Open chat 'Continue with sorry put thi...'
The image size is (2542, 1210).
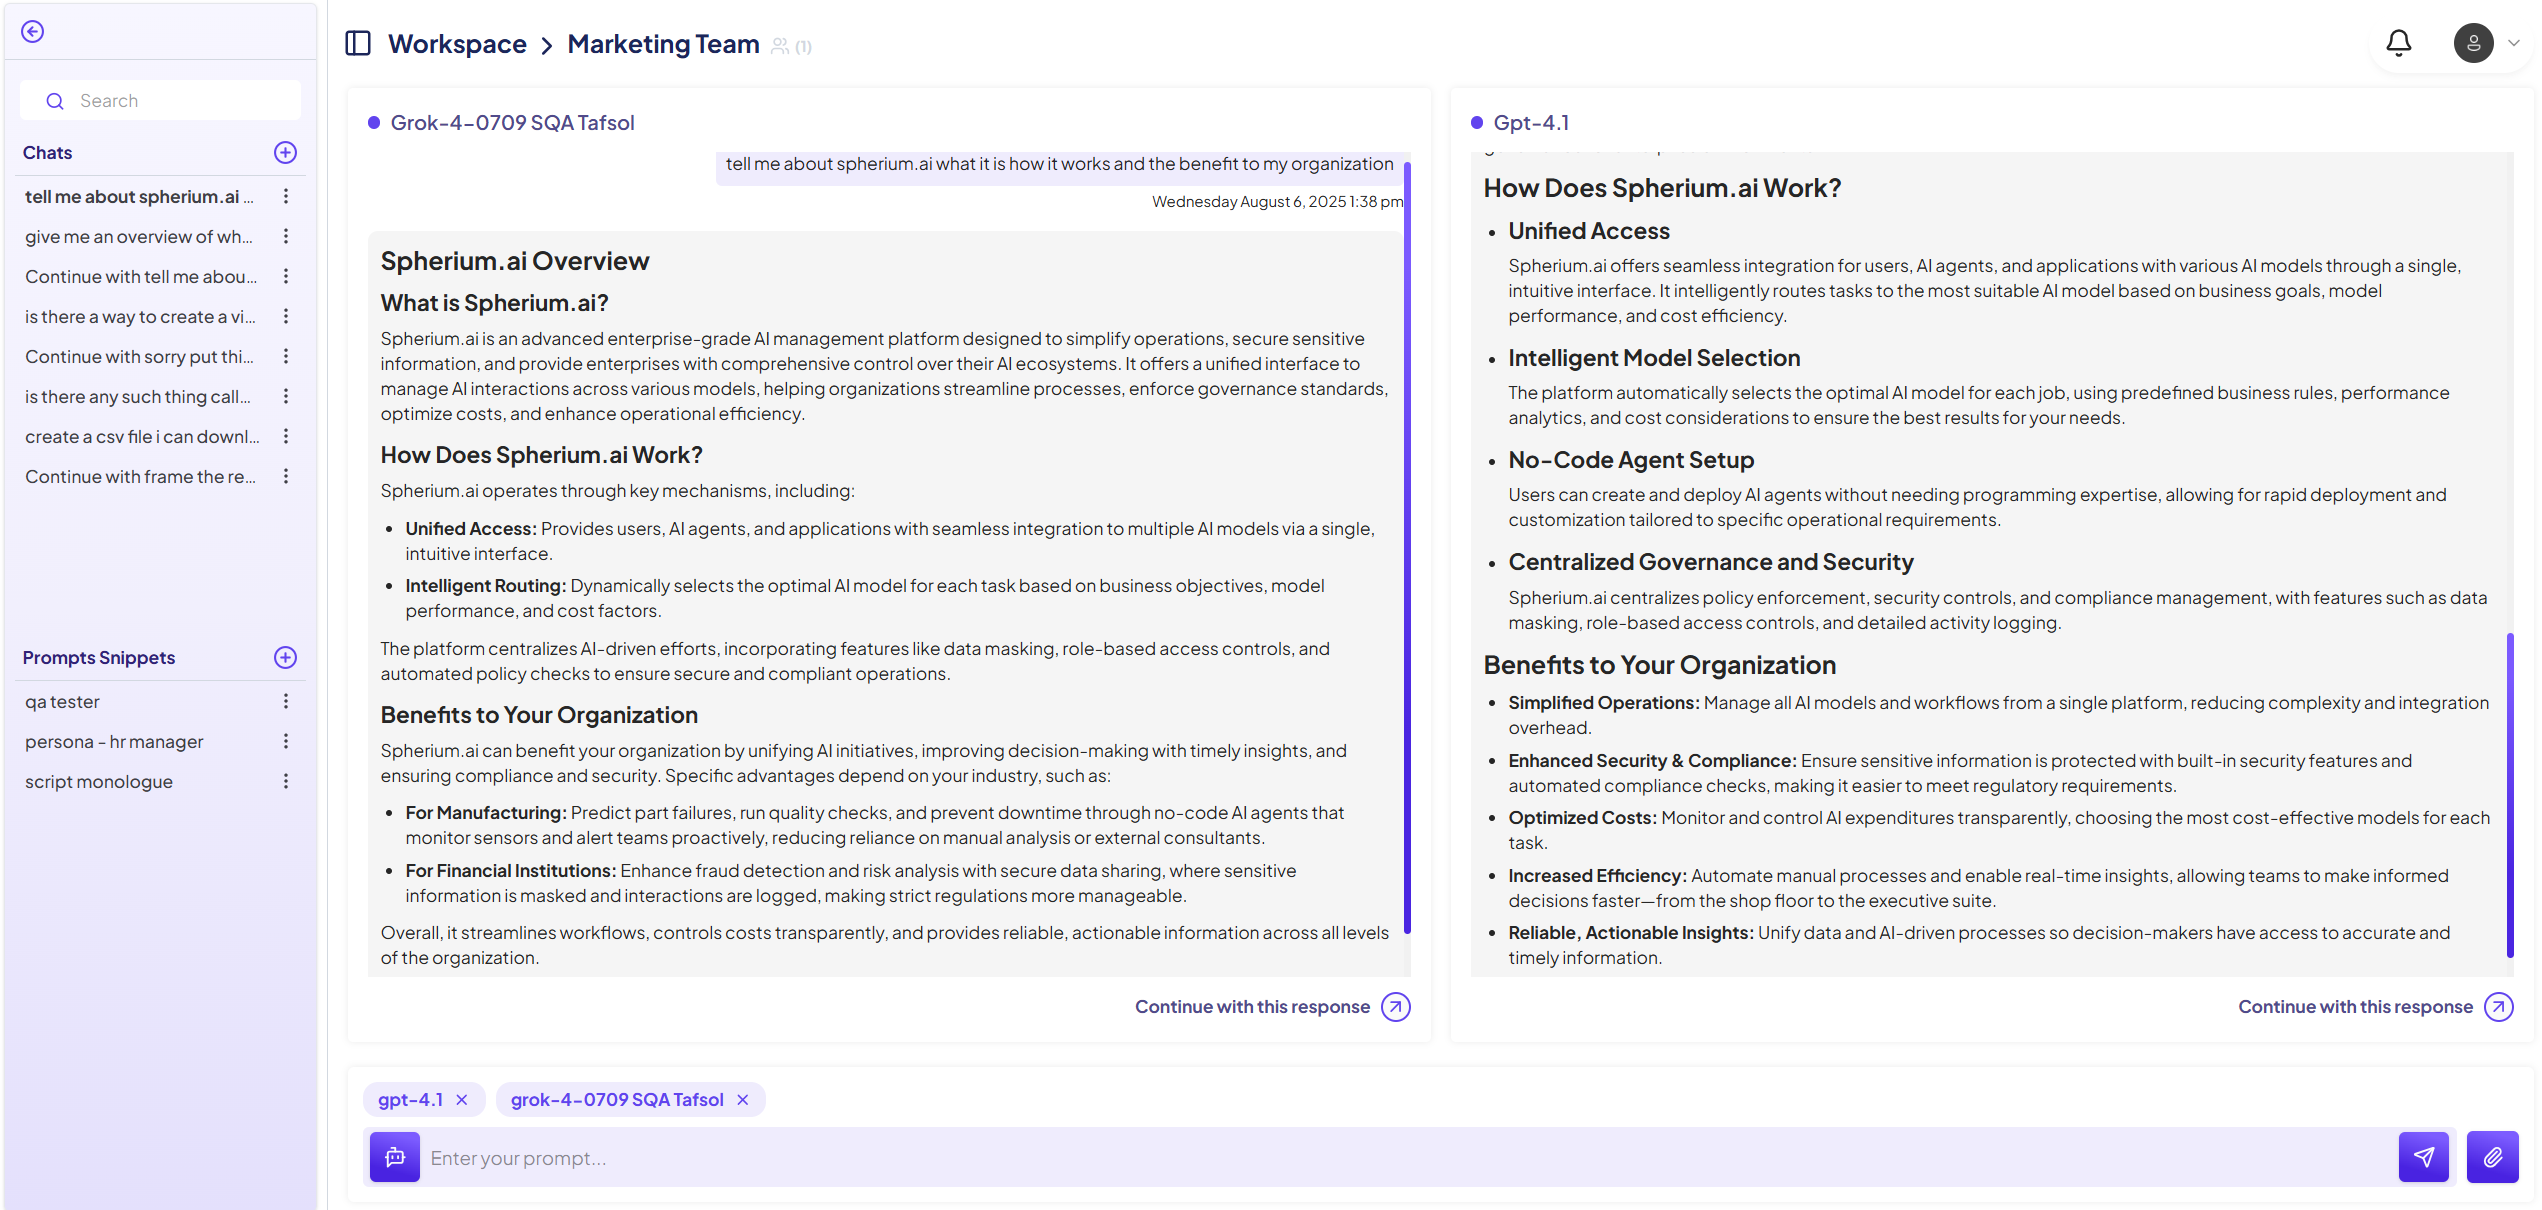pyautogui.click(x=140, y=357)
